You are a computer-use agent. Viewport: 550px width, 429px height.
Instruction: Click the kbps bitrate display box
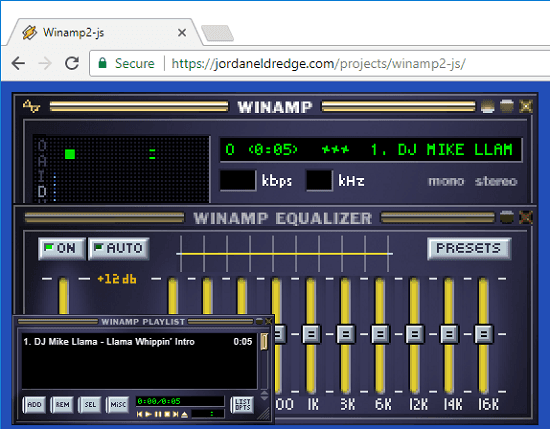coord(237,180)
